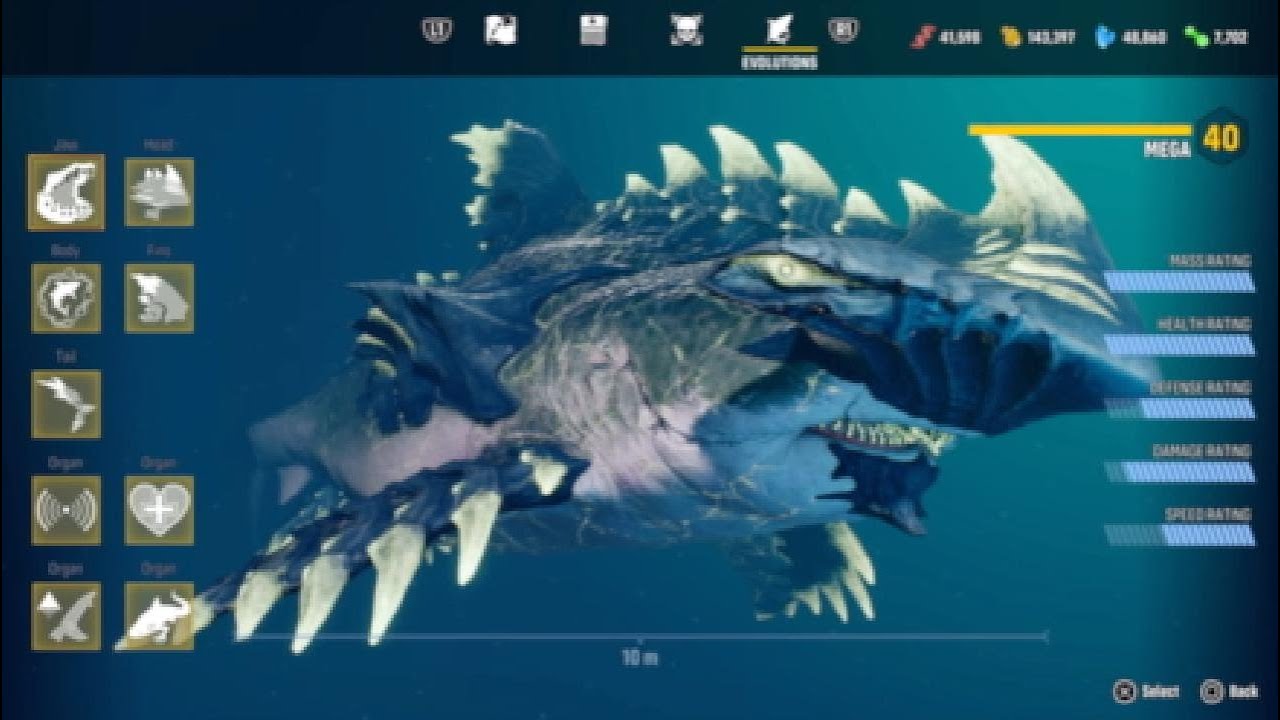Select the sonar organ slot
Viewport: 1280px width, 720px height.
tap(65, 510)
